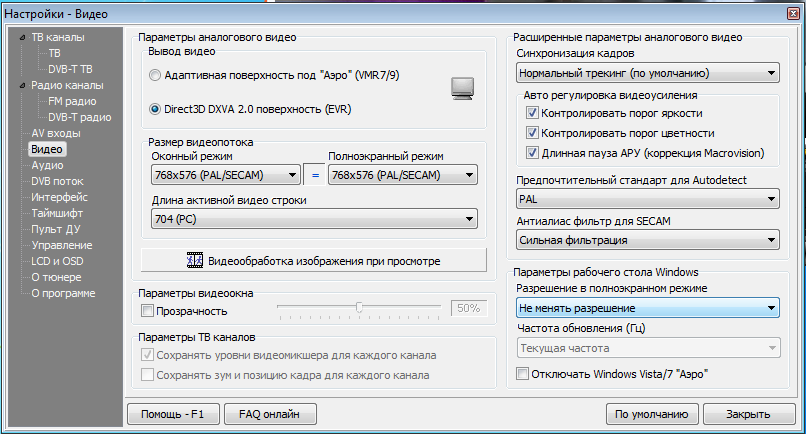The height and width of the screenshot is (434, 806).
Task: Open "Антиалиас фильтр для SECAM" dropdown
Action: 647,240
